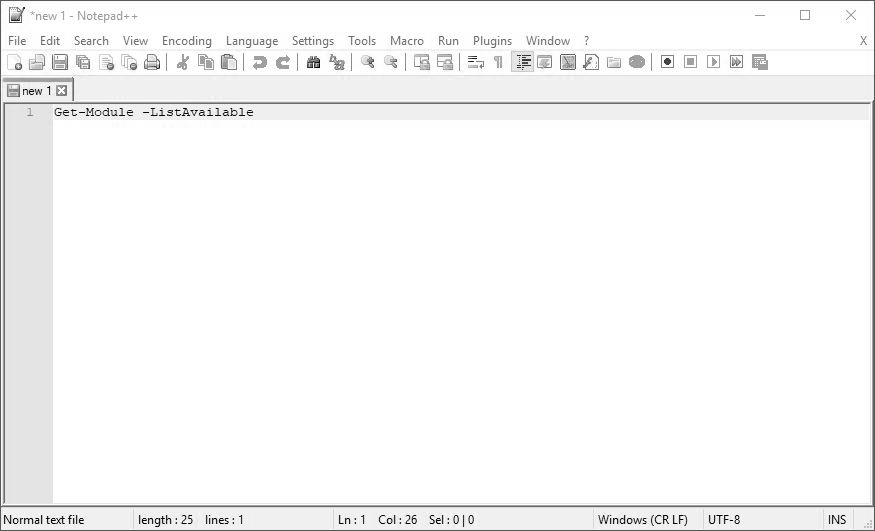The height and width of the screenshot is (531, 875).
Task: Click the Save file toolbar icon
Action: 60,62
